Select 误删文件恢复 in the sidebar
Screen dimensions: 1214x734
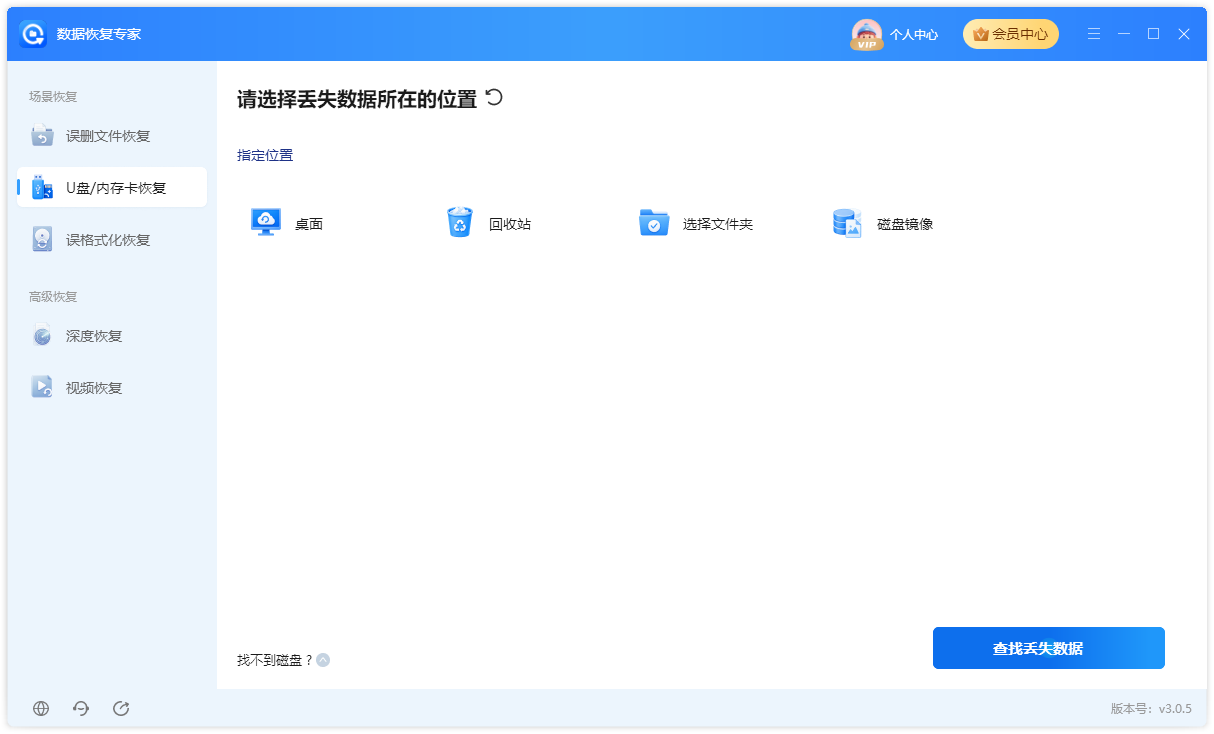point(112,136)
